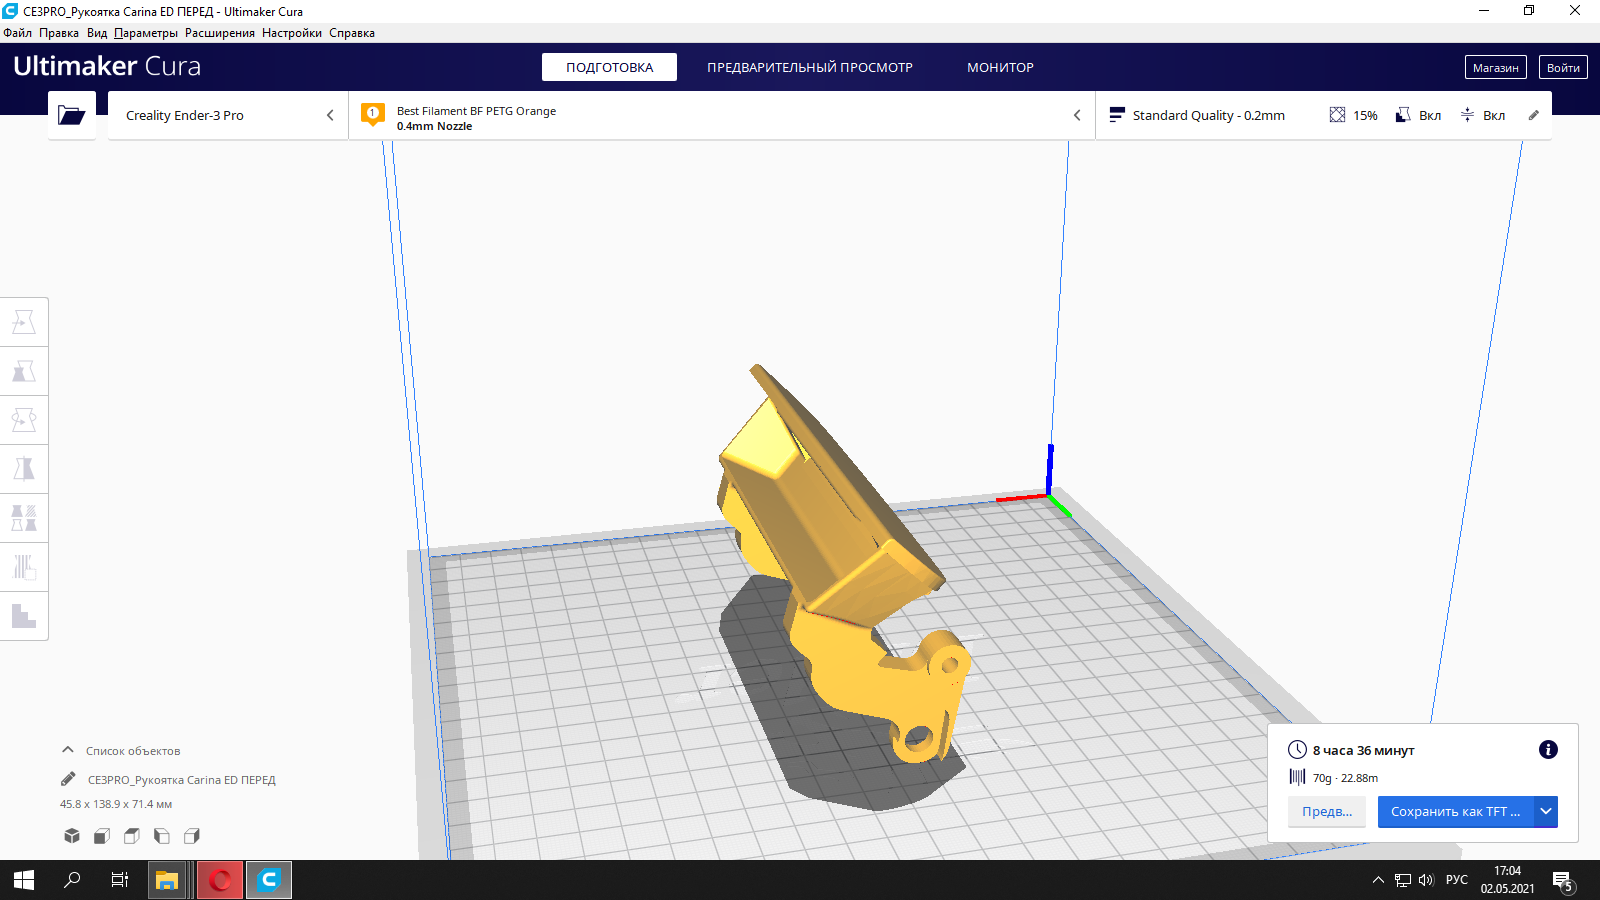The image size is (1600, 900).
Task: Click the Предв... preview button
Action: [x=1327, y=812]
